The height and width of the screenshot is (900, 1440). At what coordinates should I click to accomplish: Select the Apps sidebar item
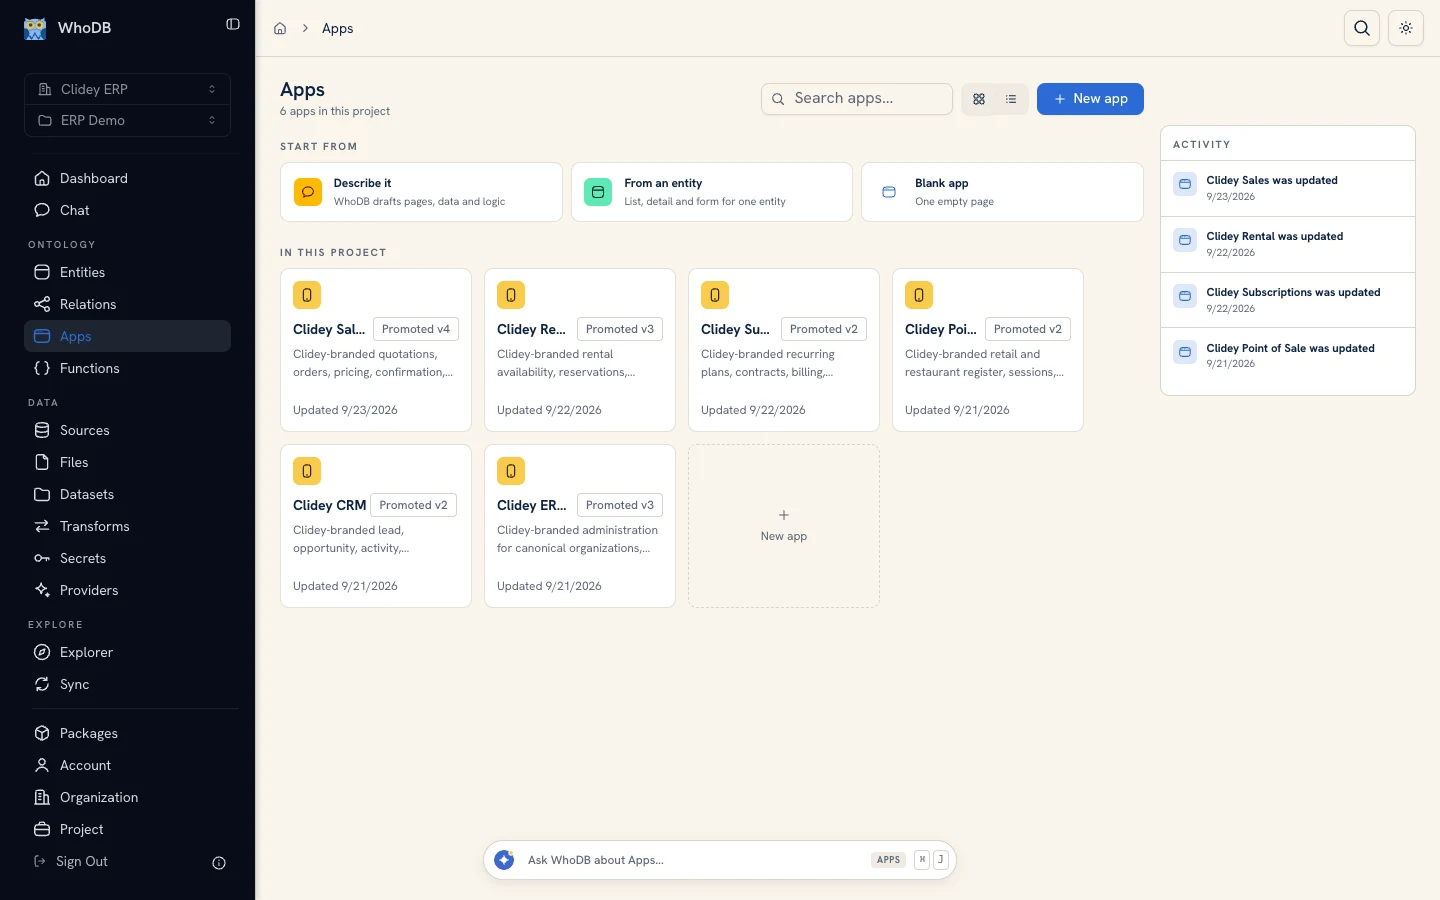click(127, 336)
